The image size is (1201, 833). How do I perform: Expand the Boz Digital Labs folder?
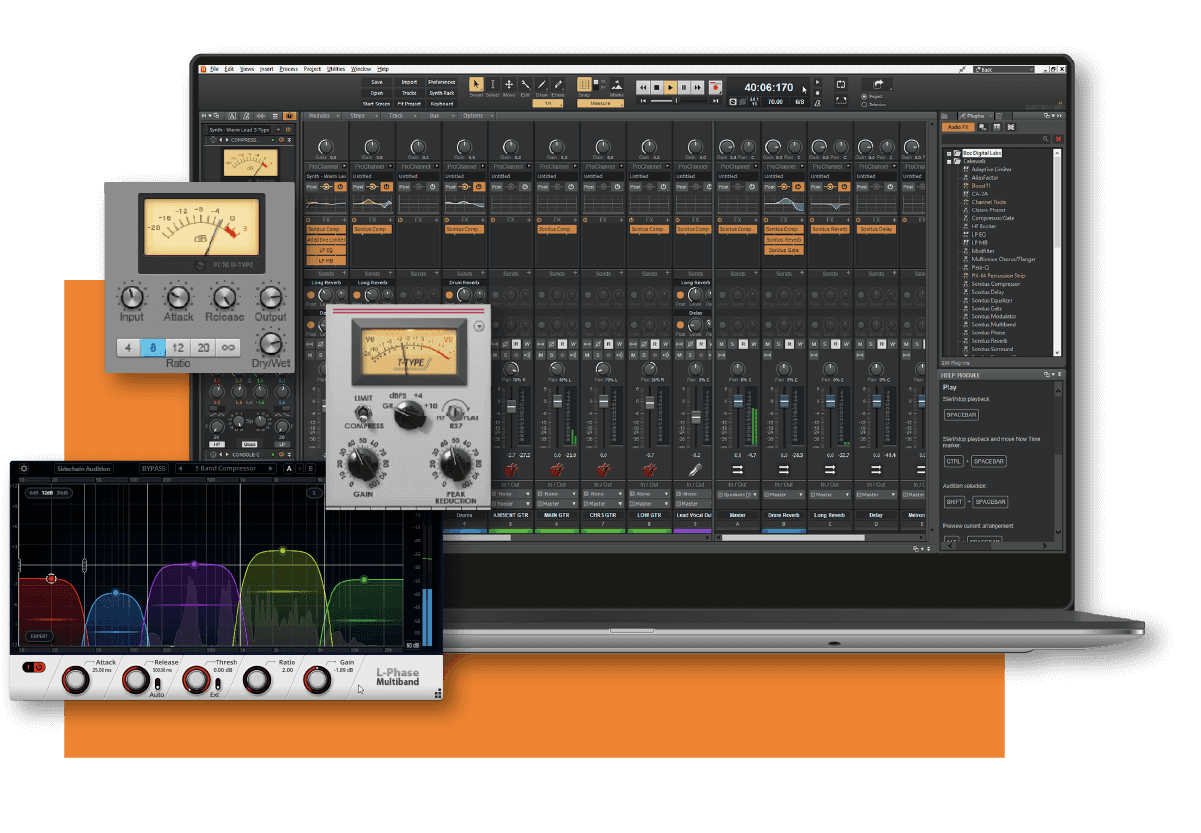click(x=949, y=153)
